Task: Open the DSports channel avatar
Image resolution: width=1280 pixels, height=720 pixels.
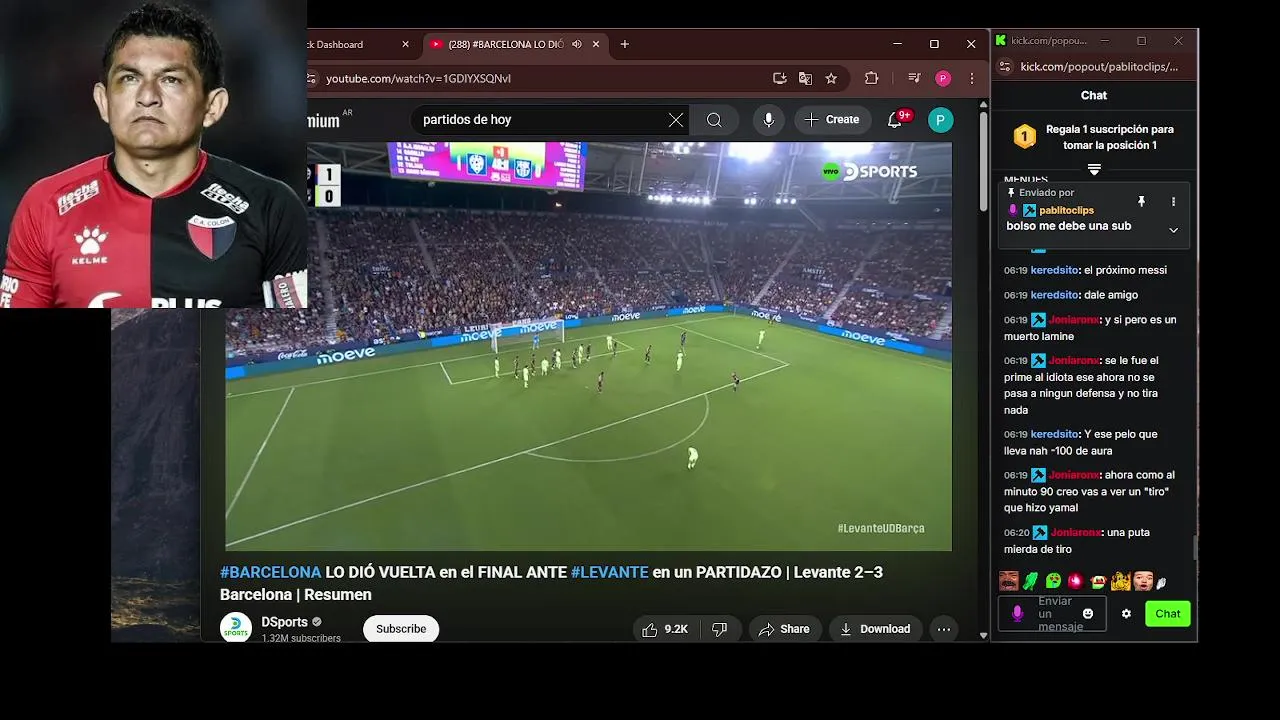Action: (x=236, y=627)
